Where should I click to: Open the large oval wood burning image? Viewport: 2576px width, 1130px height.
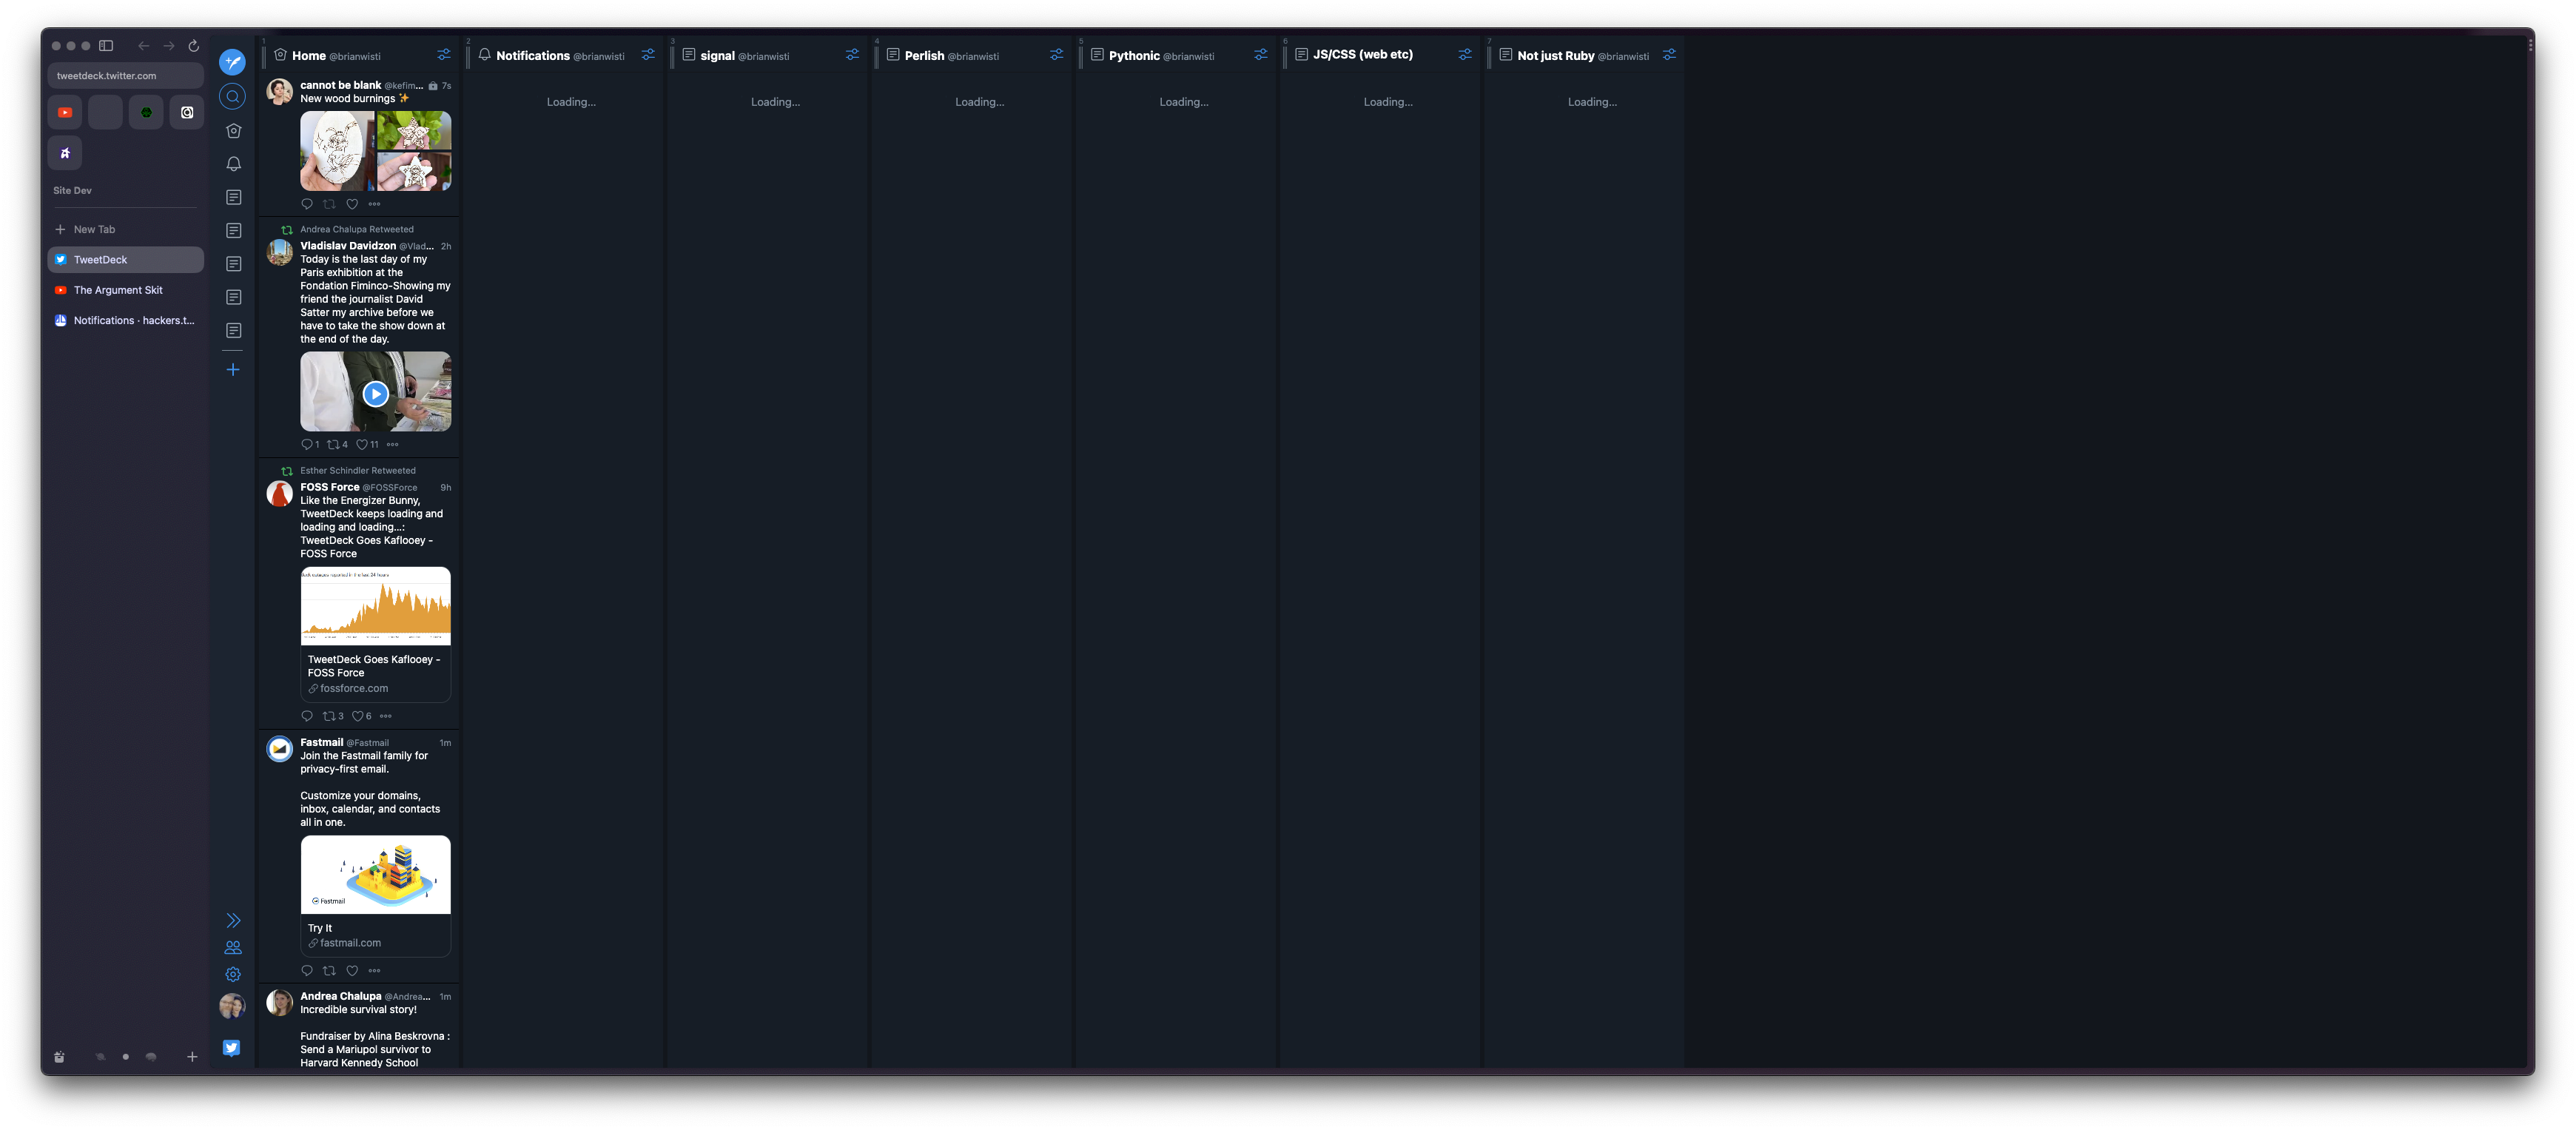(x=338, y=151)
